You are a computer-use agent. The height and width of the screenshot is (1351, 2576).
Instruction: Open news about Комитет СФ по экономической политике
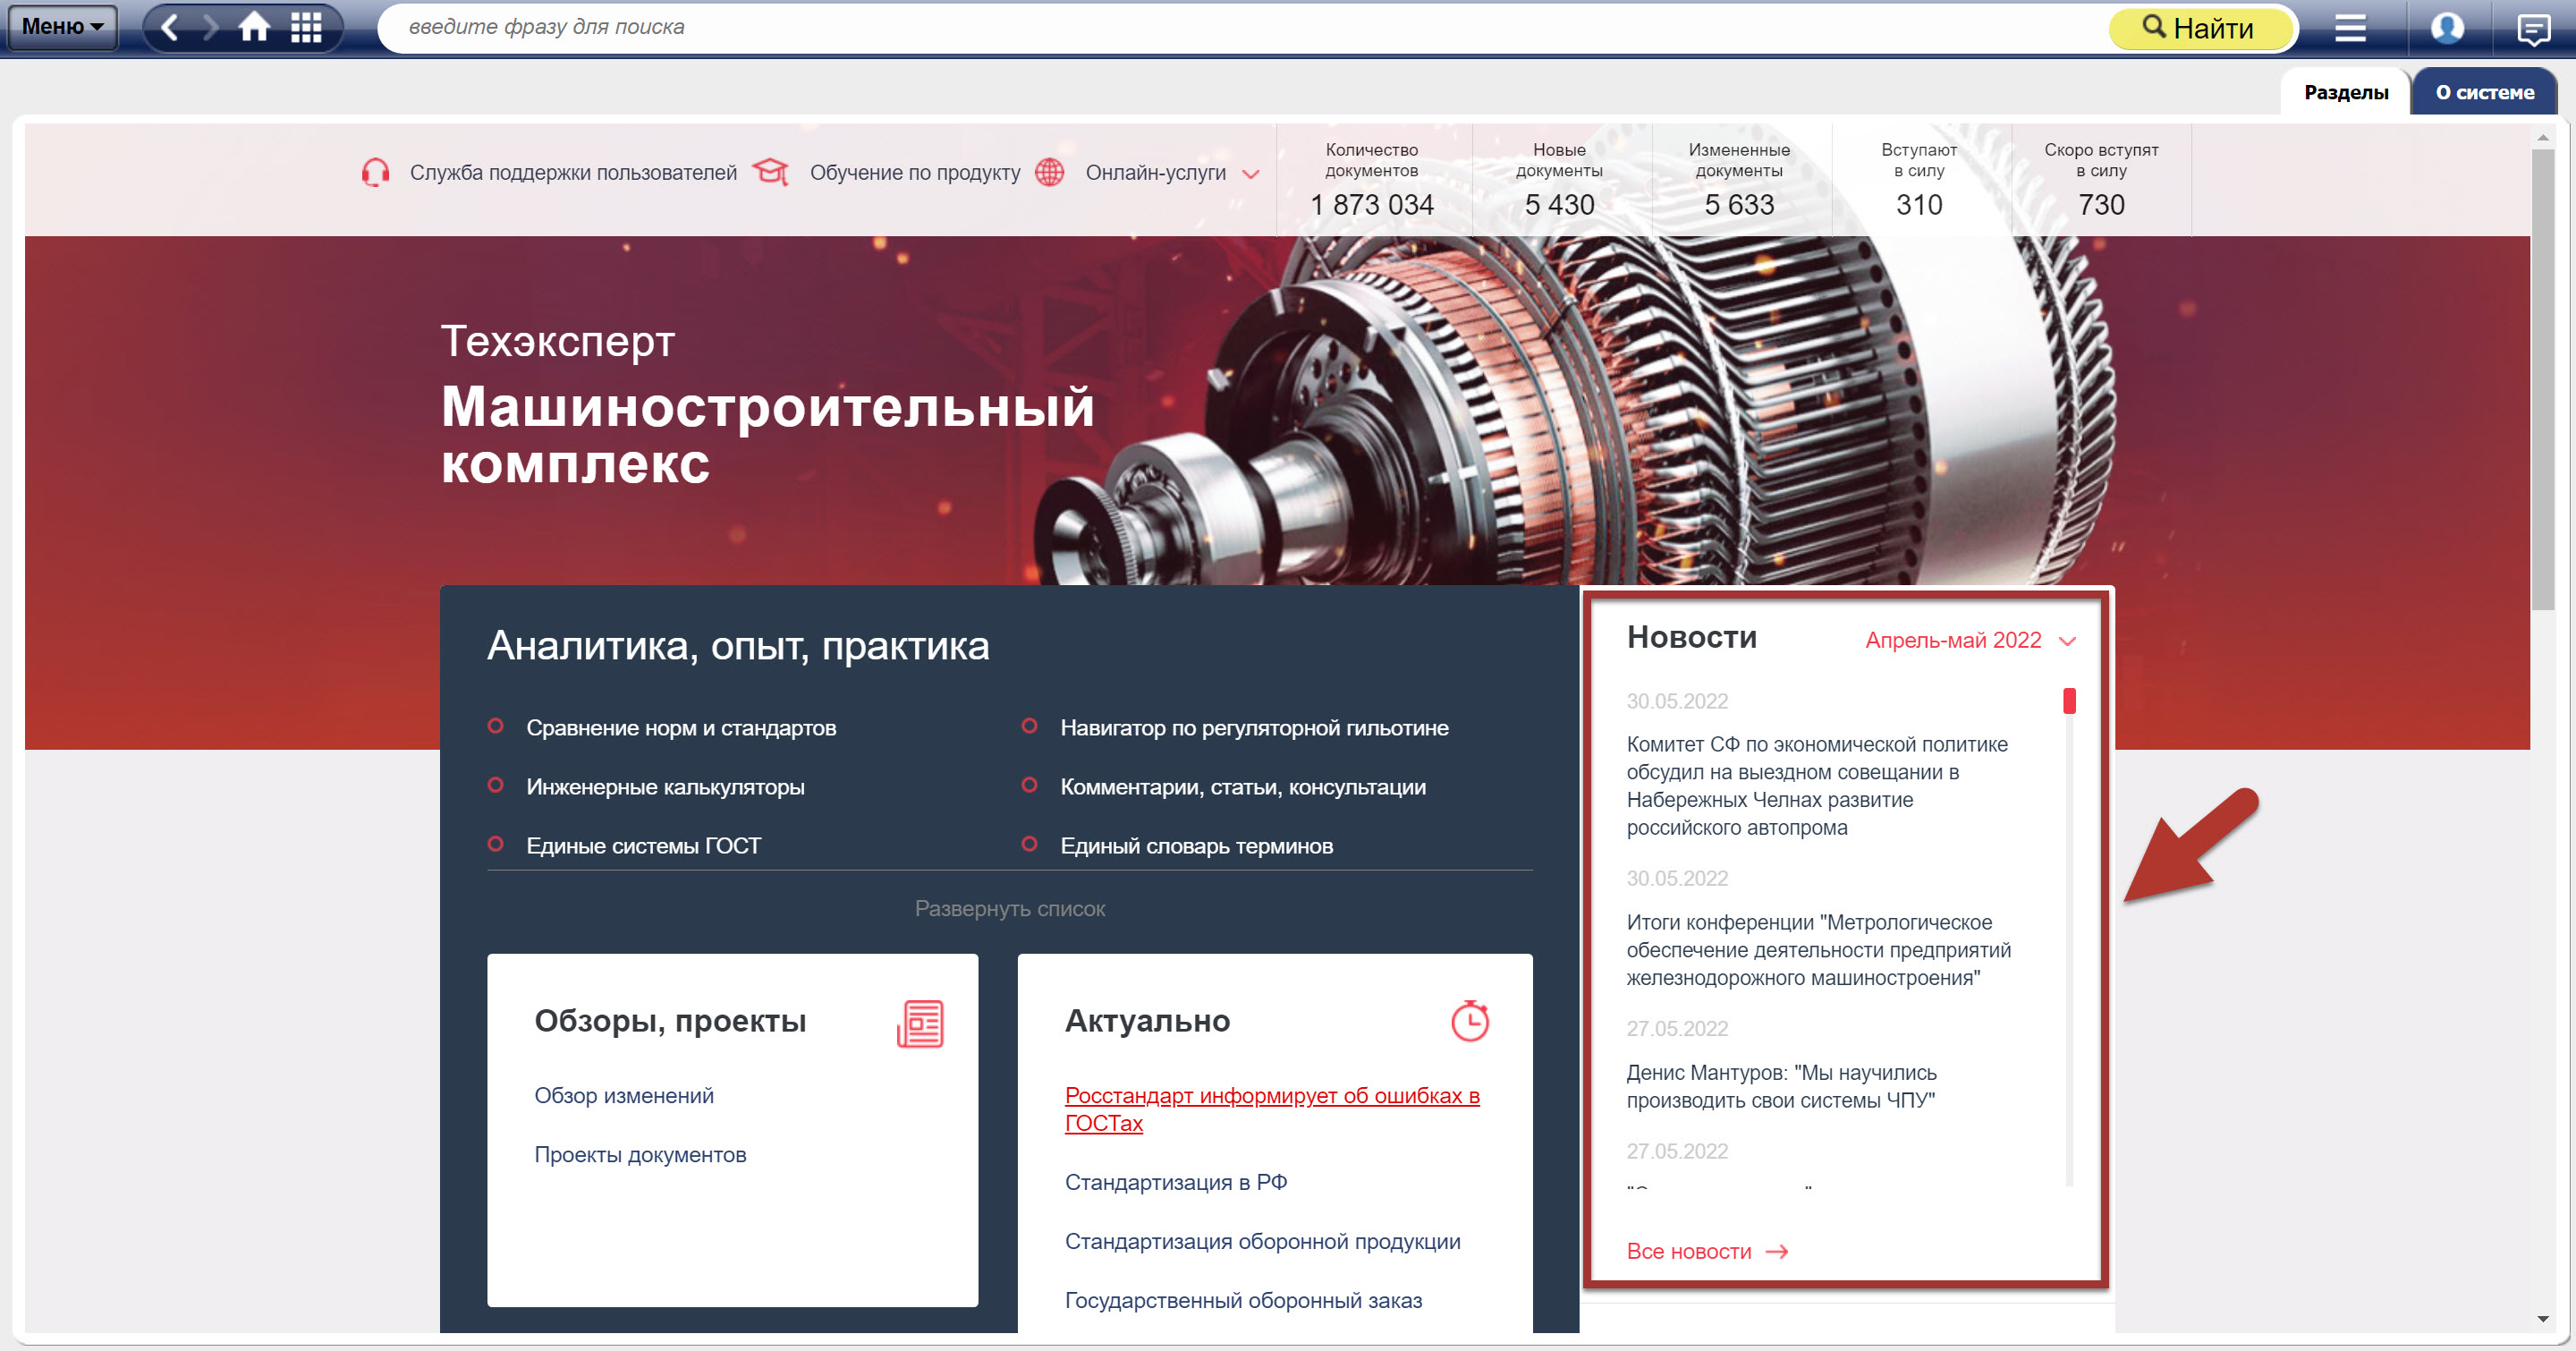1817,786
